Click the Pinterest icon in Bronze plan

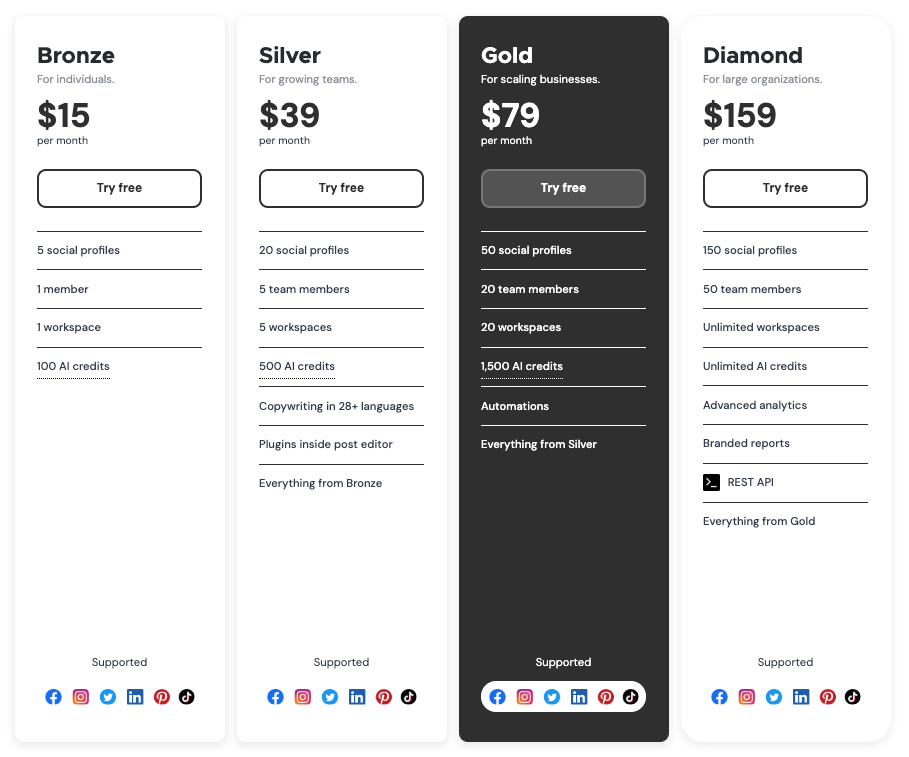click(x=162, y=697)
